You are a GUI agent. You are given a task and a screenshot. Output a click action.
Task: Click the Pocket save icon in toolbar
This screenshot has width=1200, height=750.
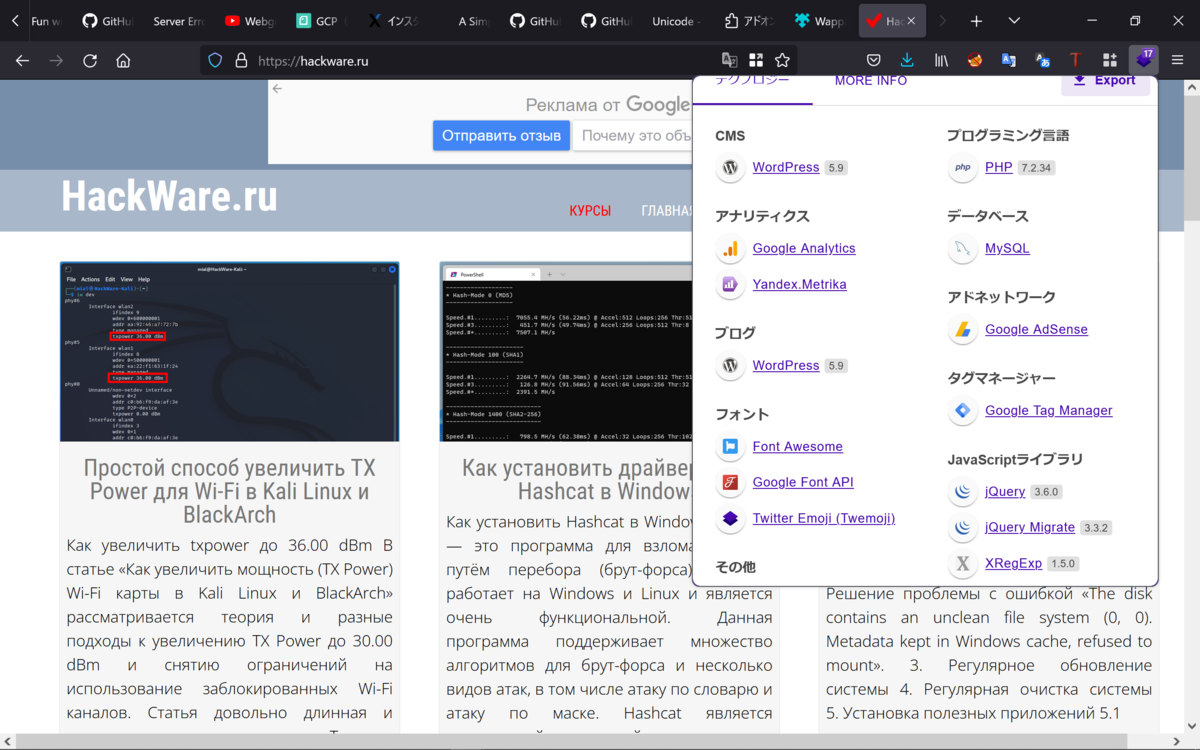coord(873,60)
